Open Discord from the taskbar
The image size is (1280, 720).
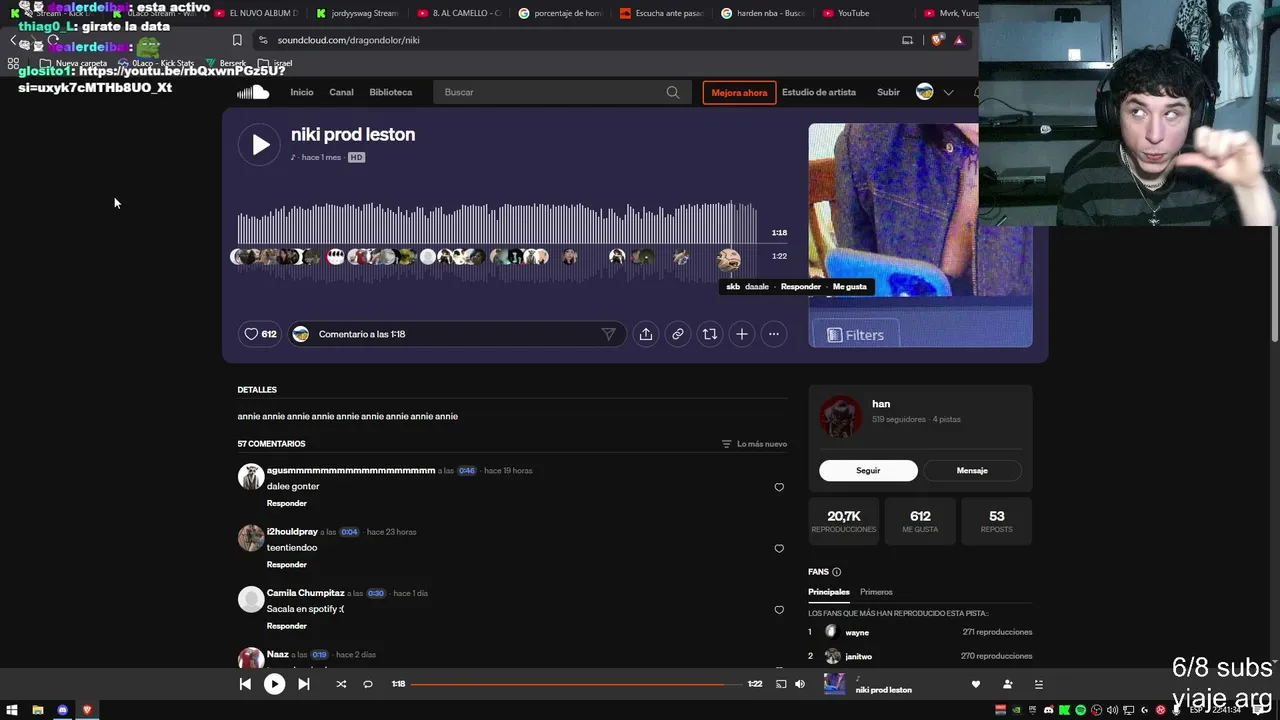click(62, 710)
